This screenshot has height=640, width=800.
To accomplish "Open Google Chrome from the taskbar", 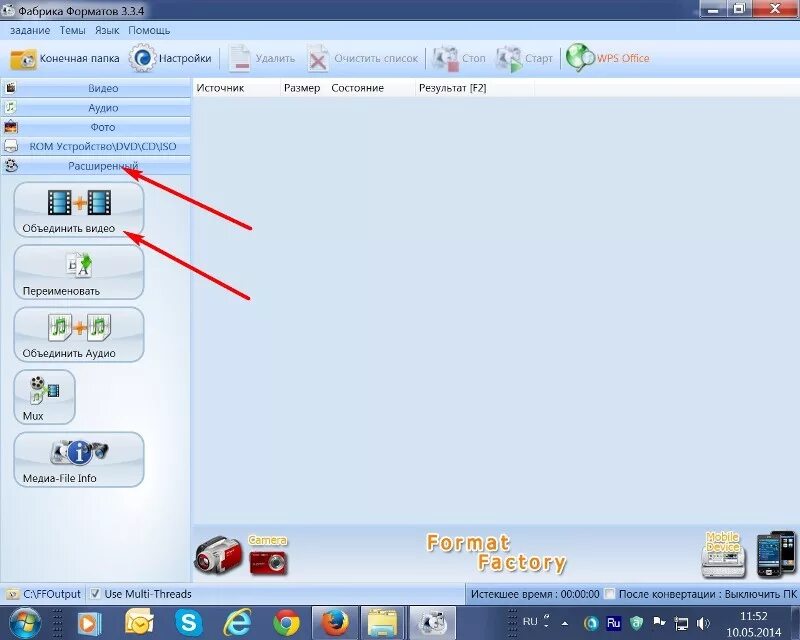I will [286, 623].
